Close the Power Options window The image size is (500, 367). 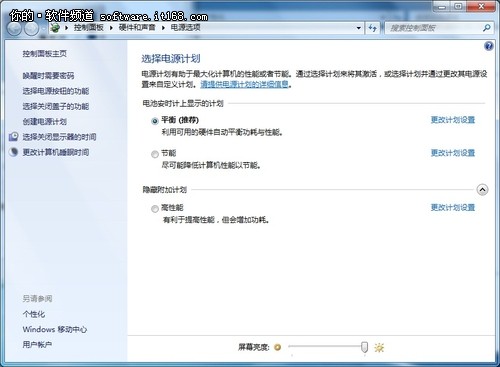[481, 7]
